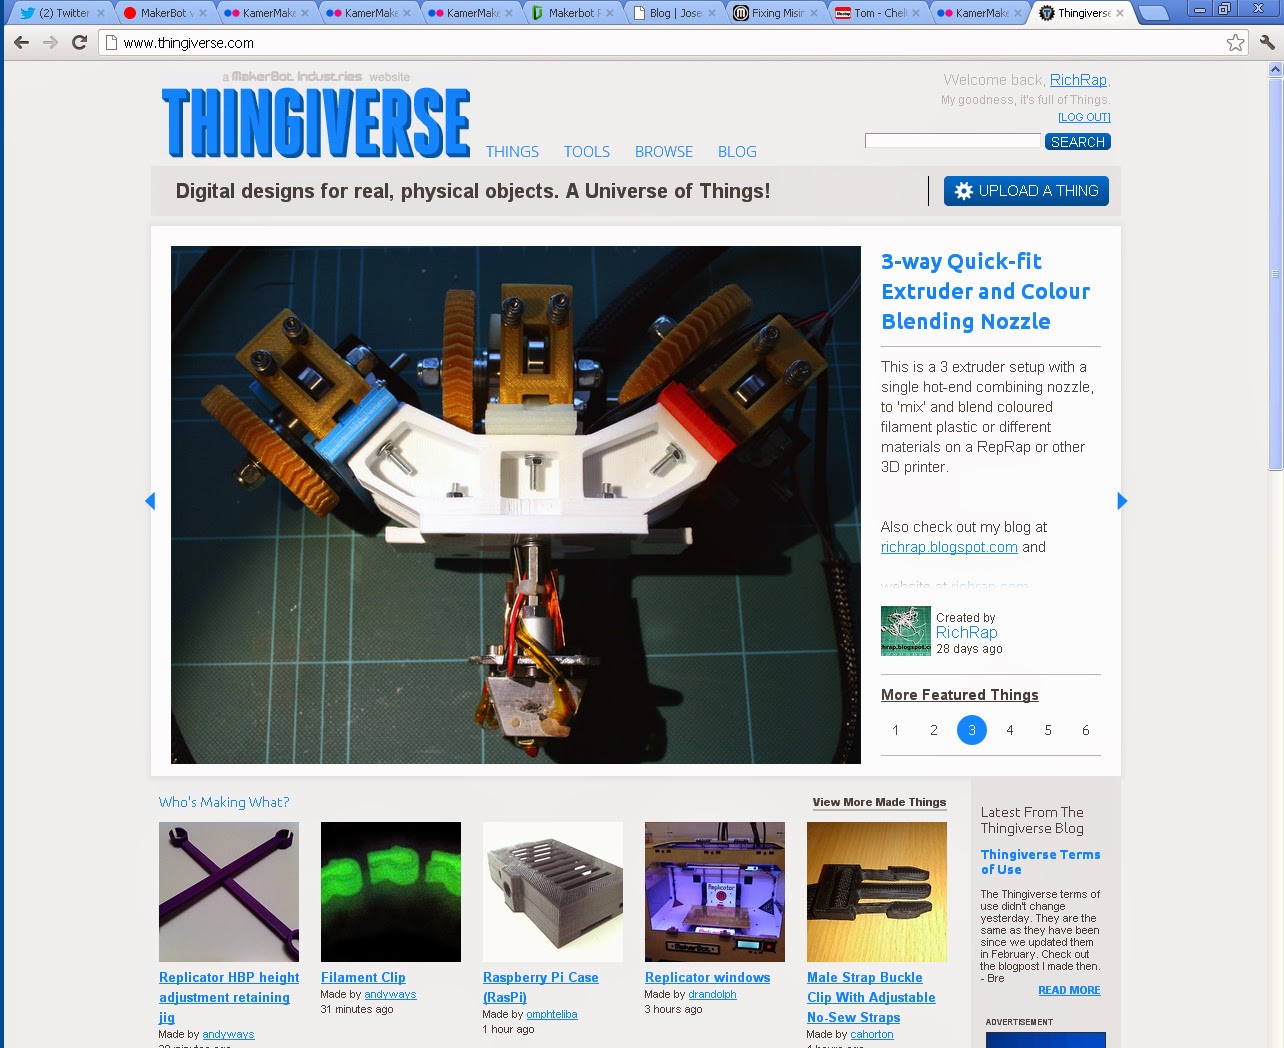The height and width of the screenshot is (1048, 1284).
Task: Click RichRap creator name link
Action: coord(966,632)
